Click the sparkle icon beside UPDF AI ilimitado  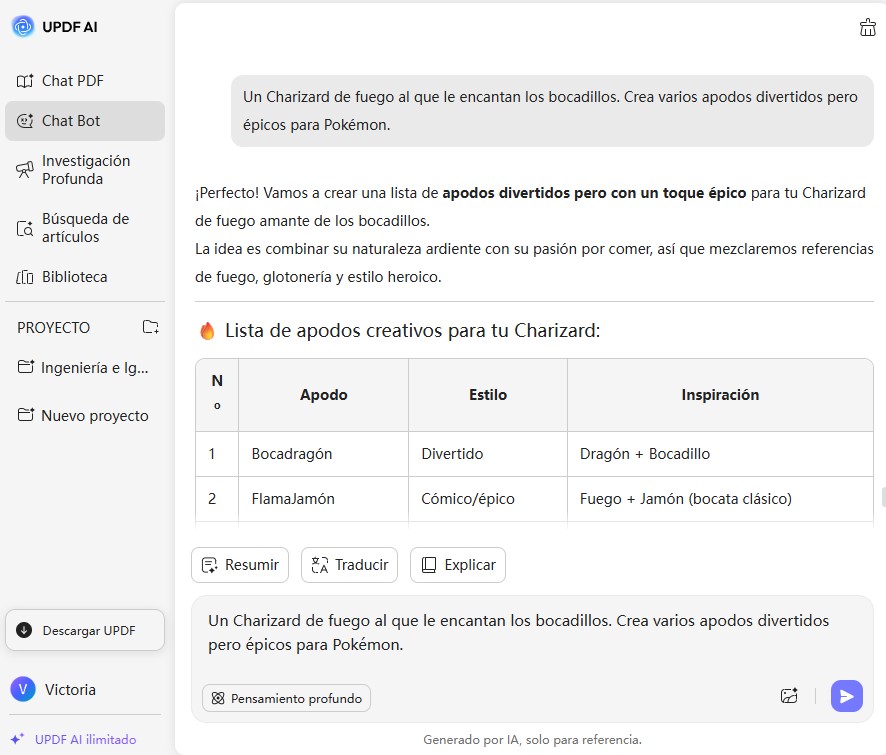[x=17, y=739]
